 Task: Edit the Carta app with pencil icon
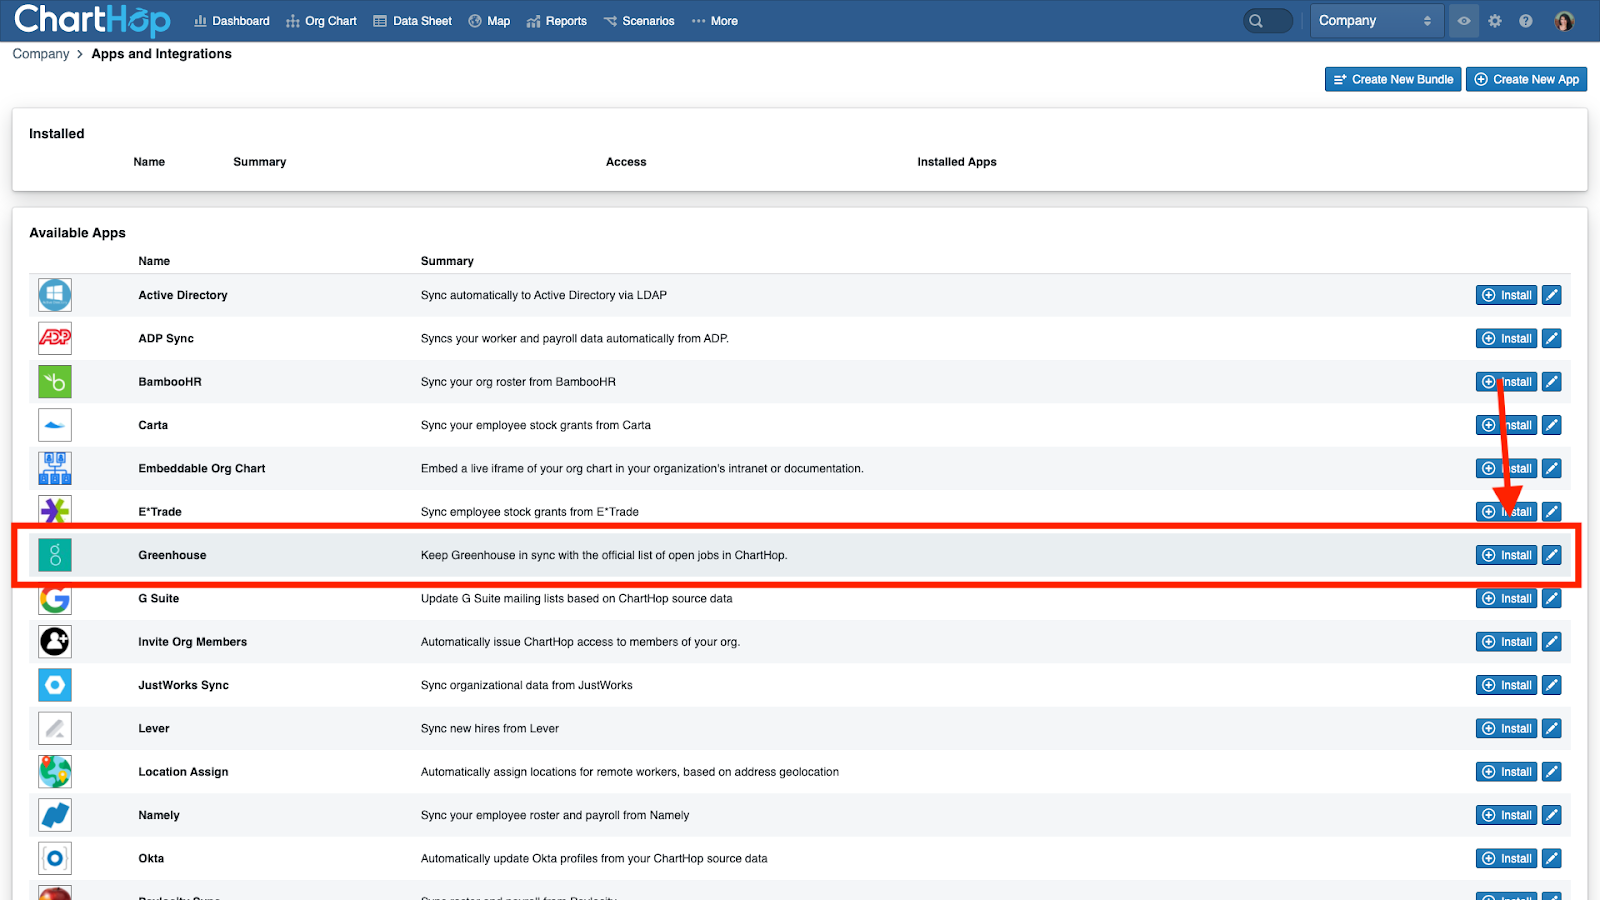[1552, 425]
